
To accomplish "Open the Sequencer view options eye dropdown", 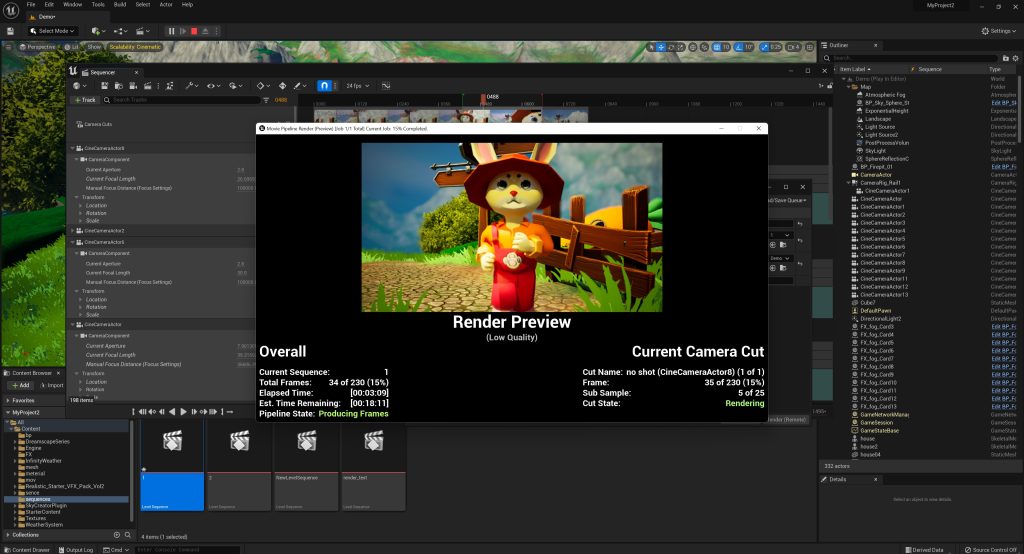I will click(214, 86).
